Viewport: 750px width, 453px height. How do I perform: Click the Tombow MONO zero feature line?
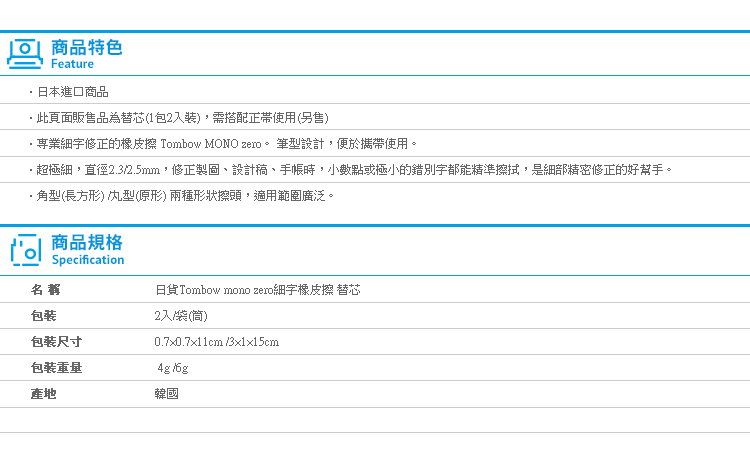(x=223, y=144)
